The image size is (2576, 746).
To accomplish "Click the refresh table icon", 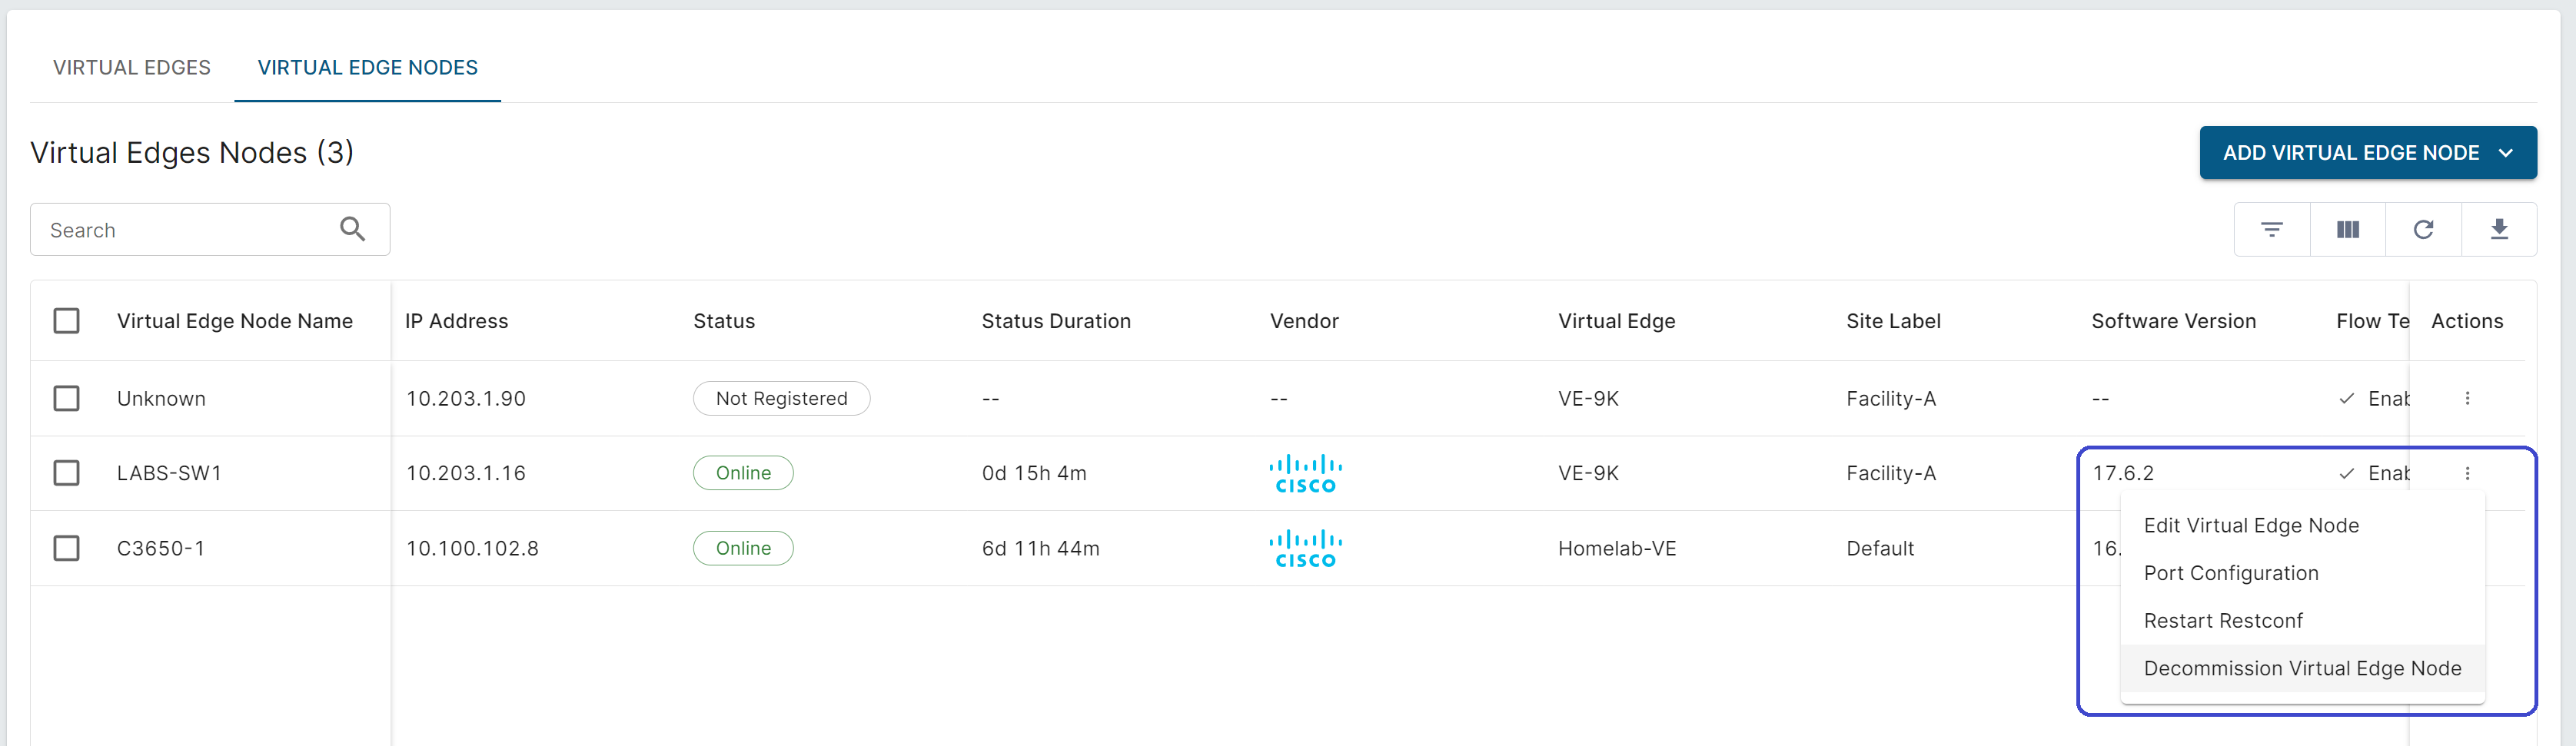I will (x=2423, y=230).
